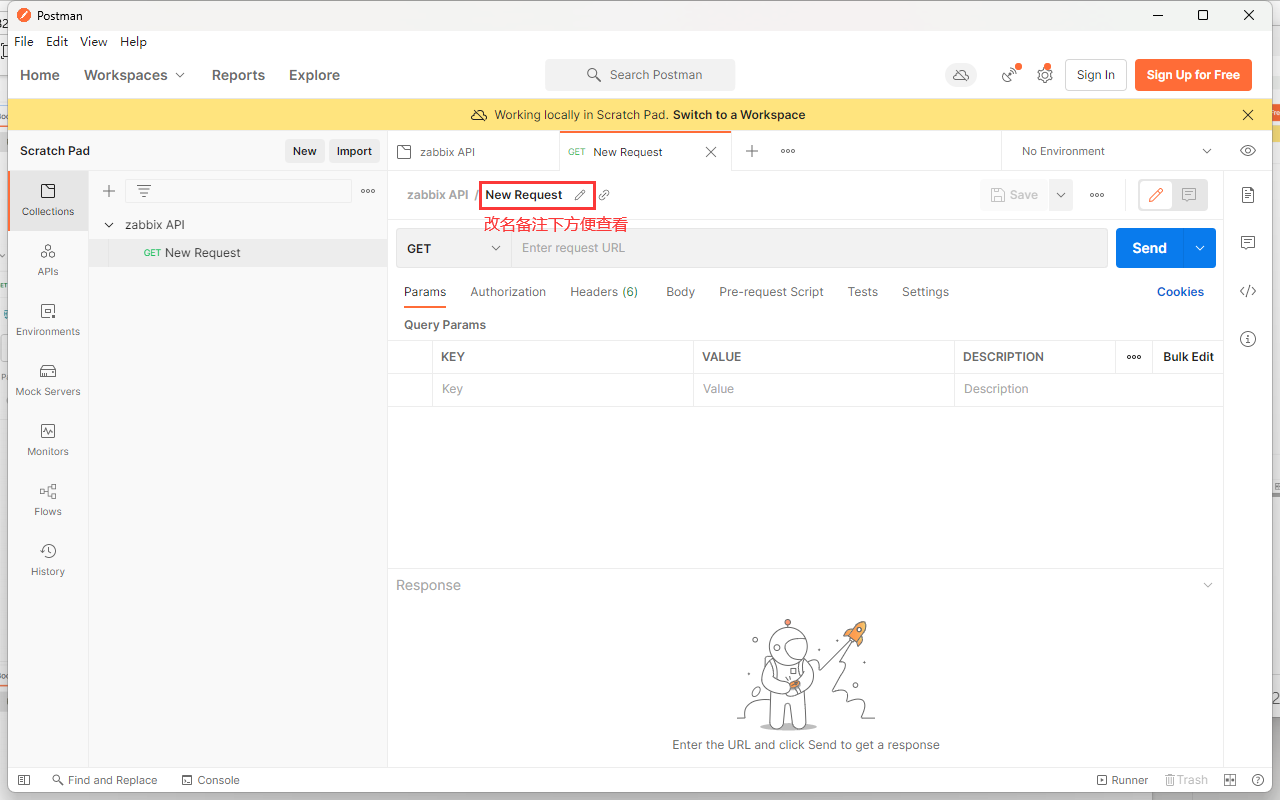1280x800 pixels.
Task: Click the Key cell in query params
Action: pos(563,389)
